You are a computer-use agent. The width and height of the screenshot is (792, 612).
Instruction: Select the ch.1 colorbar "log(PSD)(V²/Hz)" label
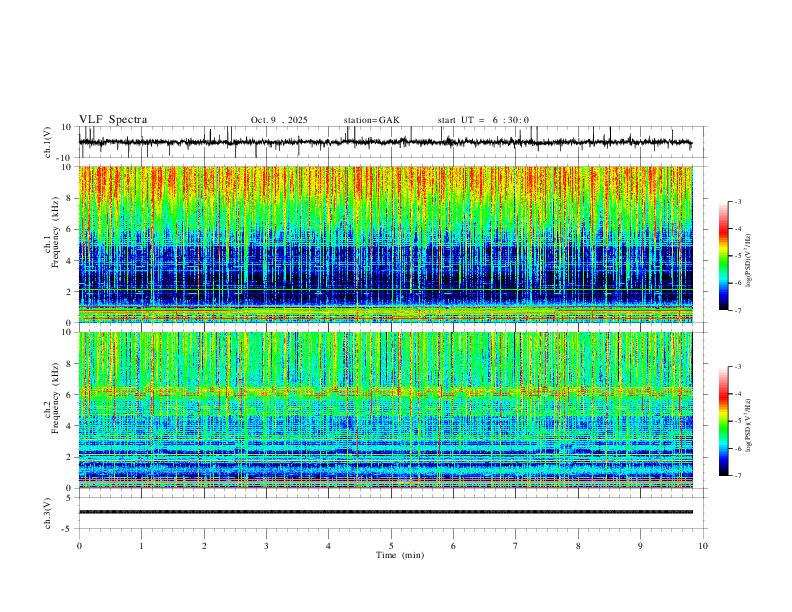pos(749,261)
